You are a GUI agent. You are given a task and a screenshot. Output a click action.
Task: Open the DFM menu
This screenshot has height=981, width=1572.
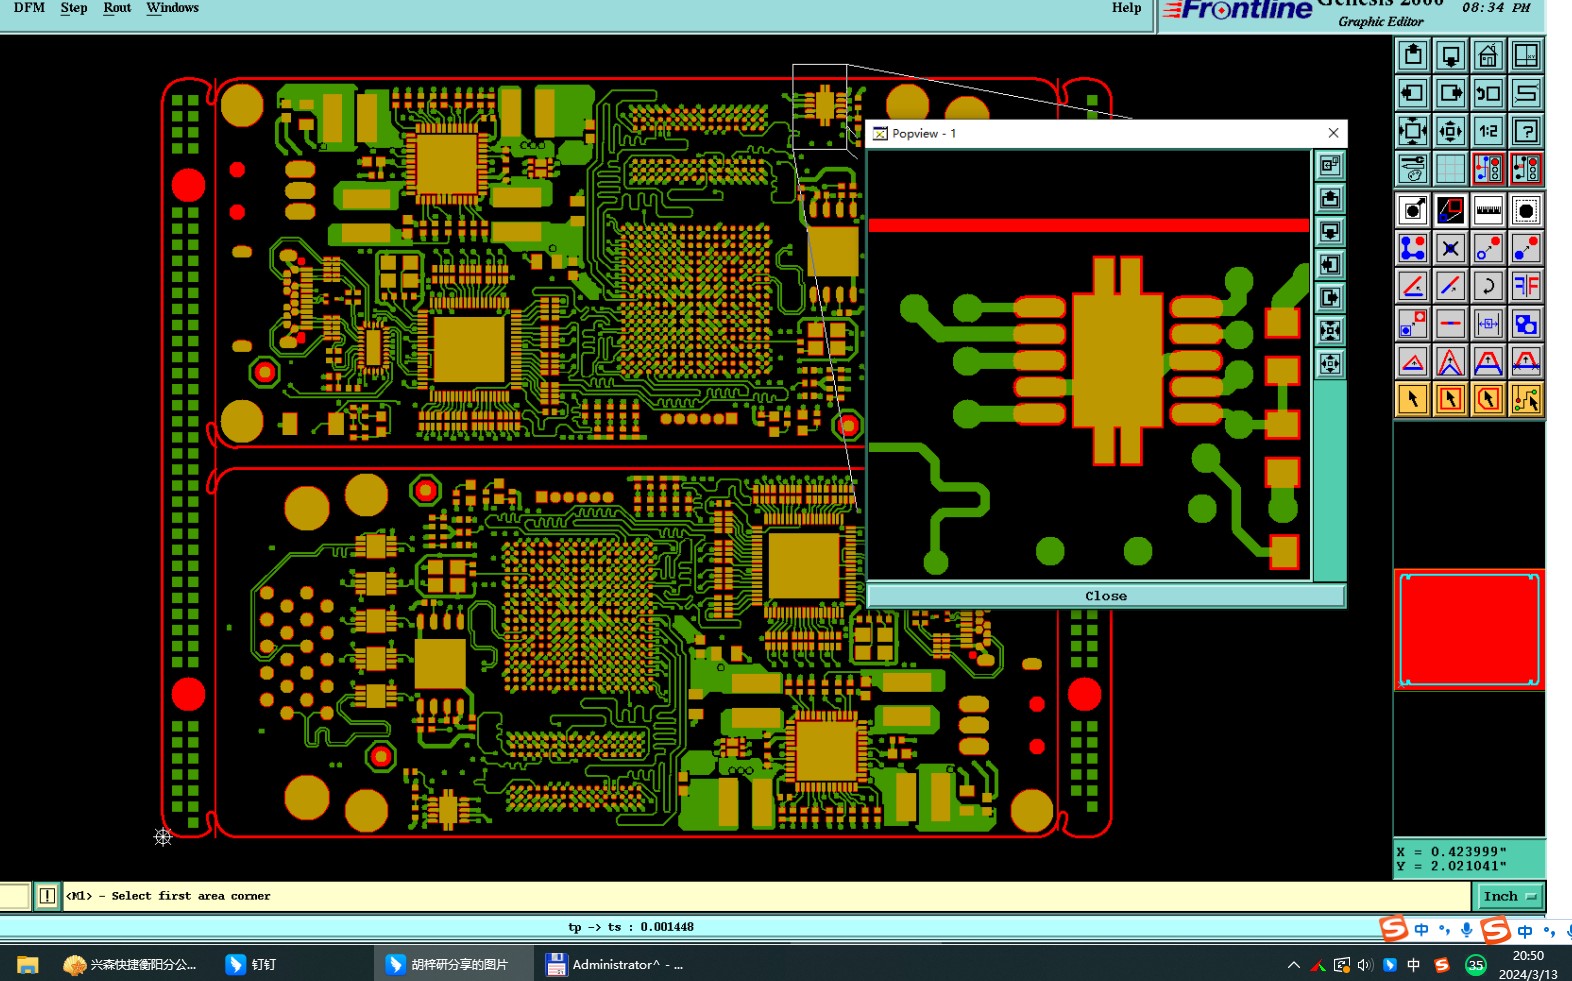point(29,8)
